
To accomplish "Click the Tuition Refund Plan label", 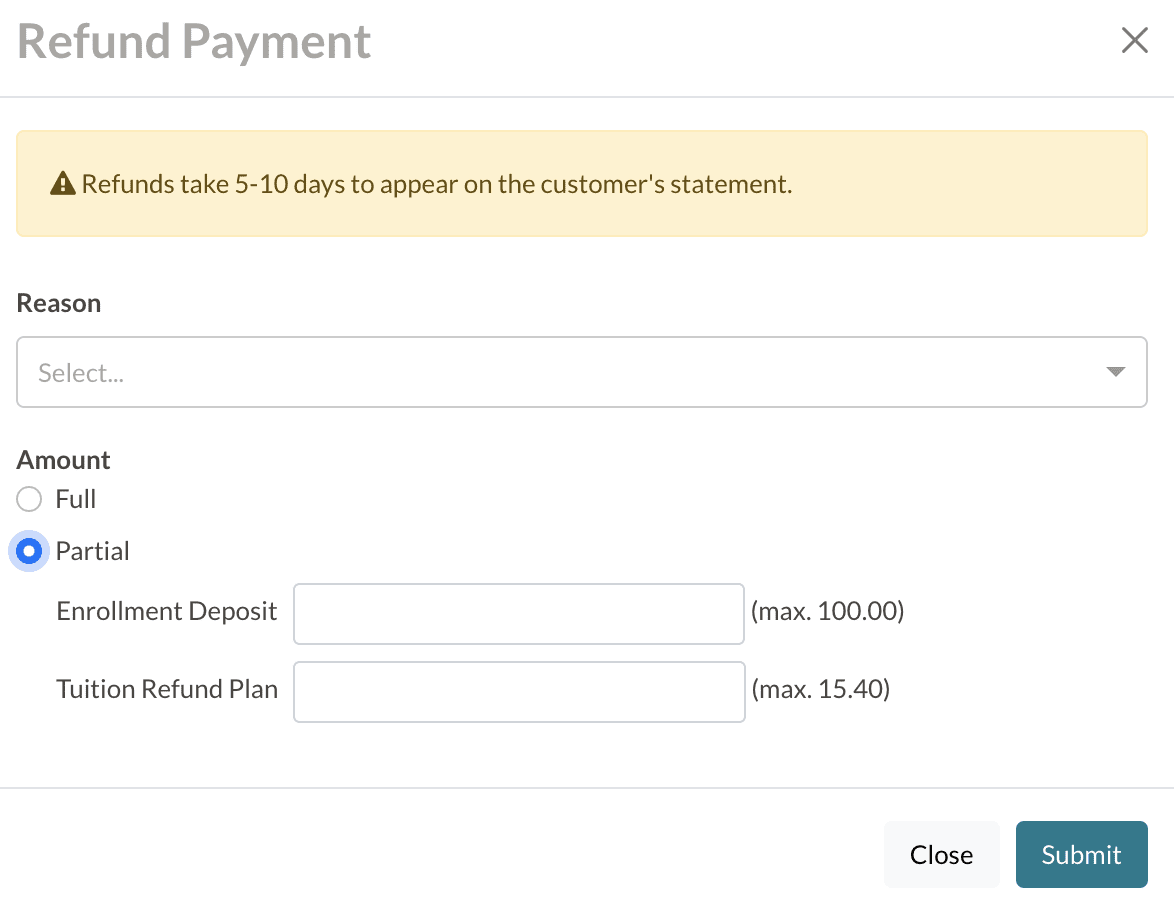I will click(167, 689).
